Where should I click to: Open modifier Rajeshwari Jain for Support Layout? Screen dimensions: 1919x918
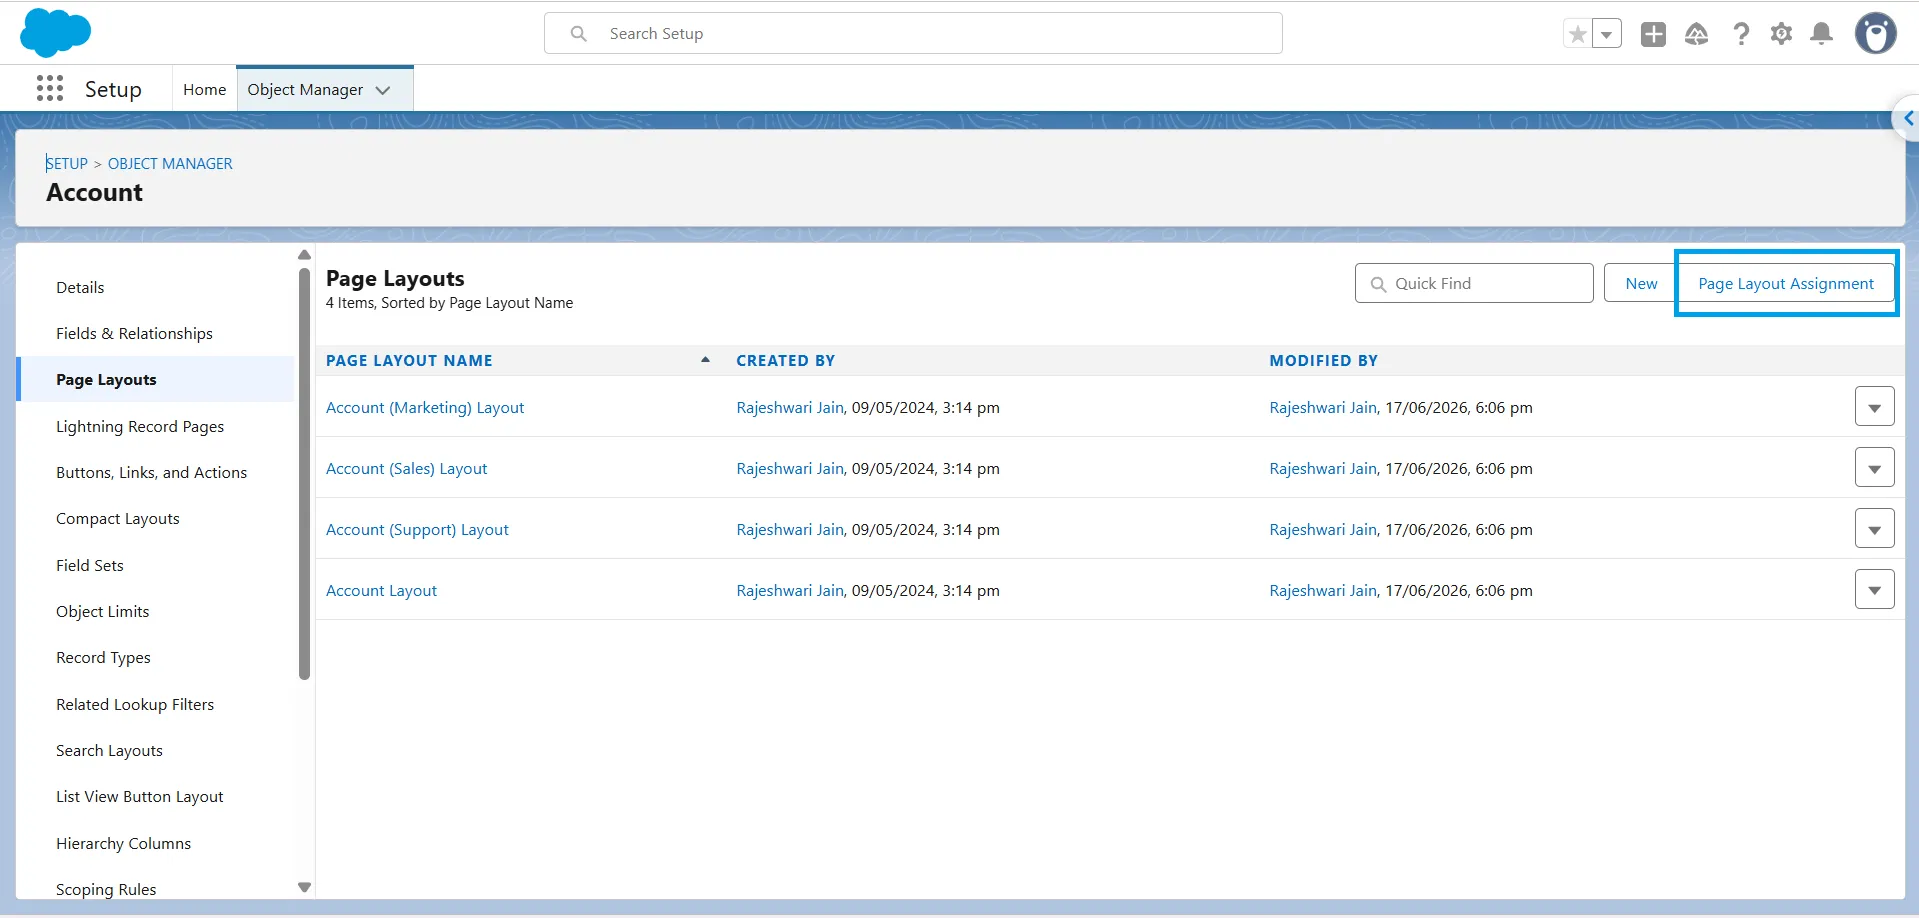[1323, 529]
